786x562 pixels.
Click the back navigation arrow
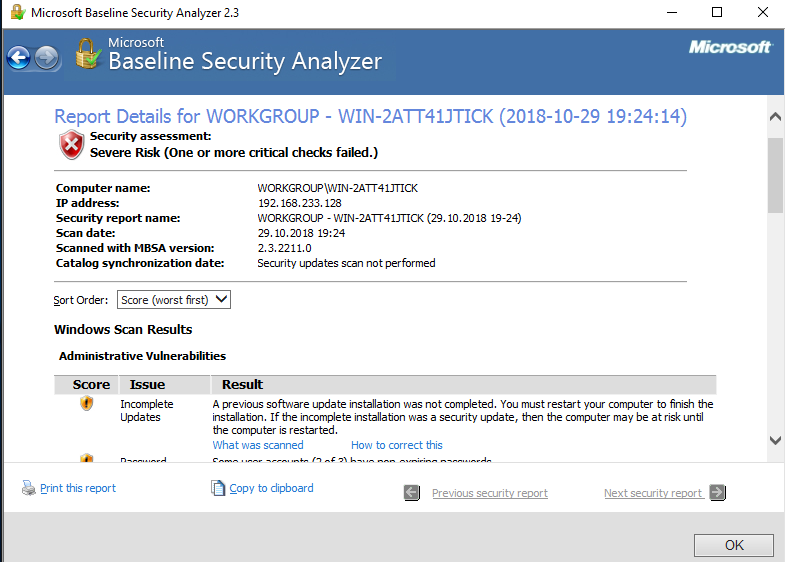click(18, 58)
